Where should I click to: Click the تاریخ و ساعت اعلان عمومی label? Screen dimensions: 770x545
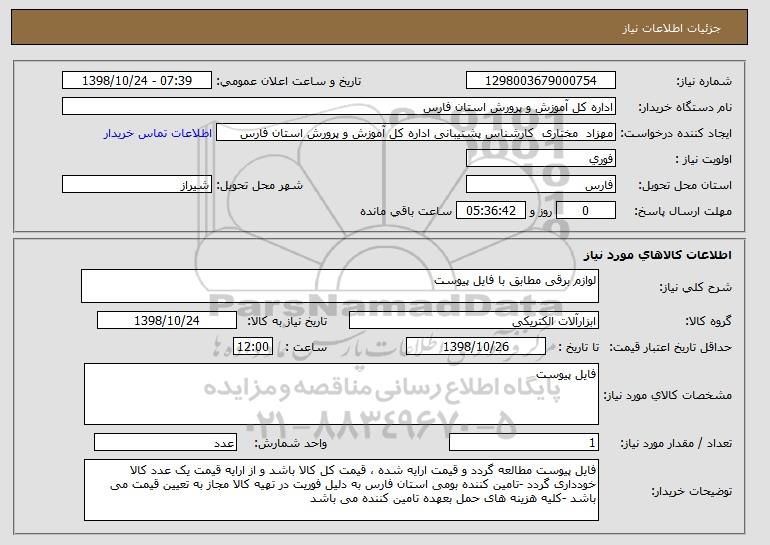tap(289, 81)
